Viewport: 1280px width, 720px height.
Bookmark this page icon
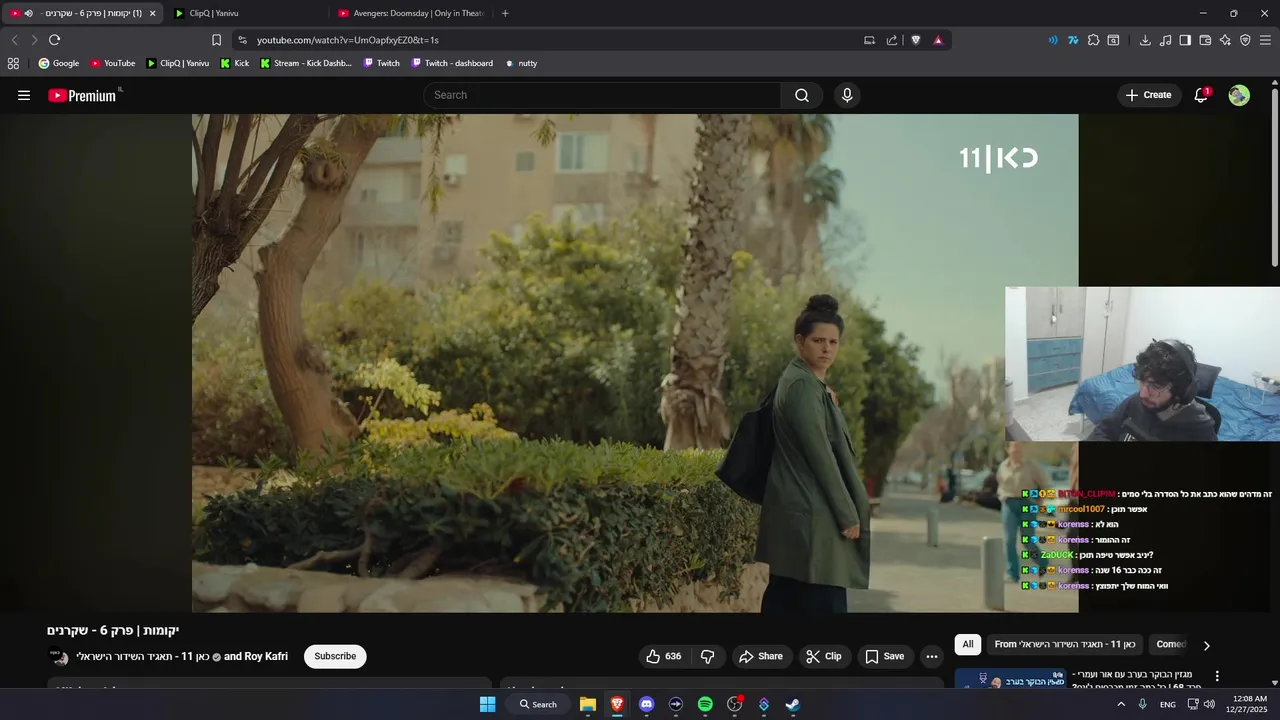pos(216,40)
